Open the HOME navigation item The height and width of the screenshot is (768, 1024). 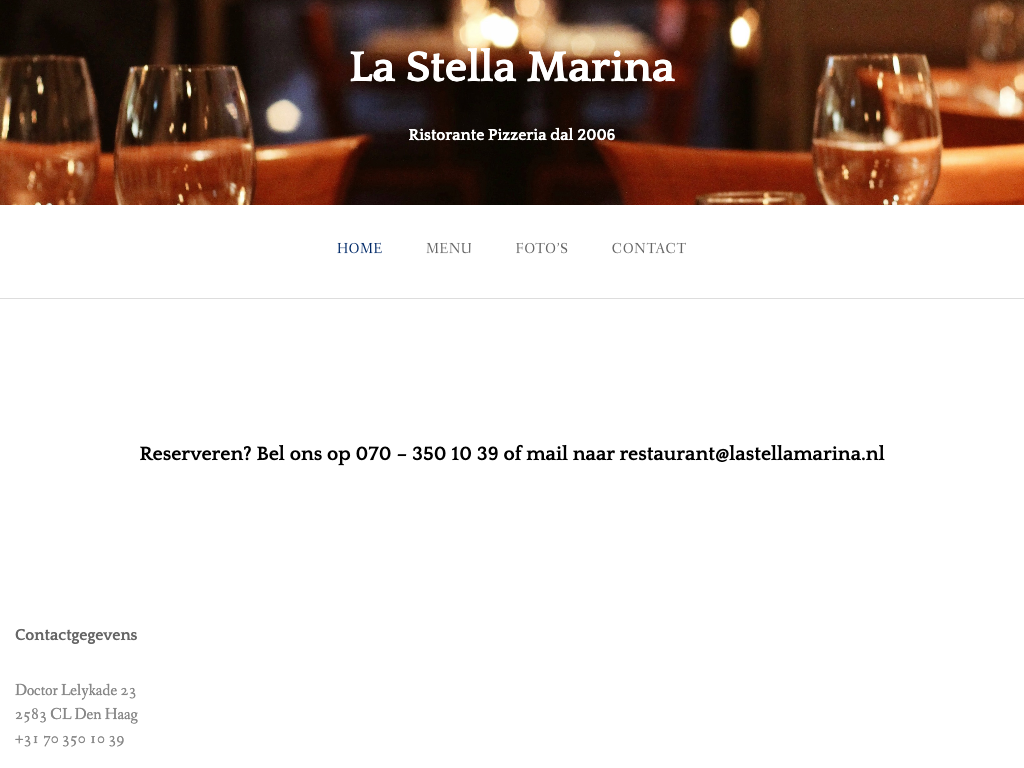click(359, 248)
